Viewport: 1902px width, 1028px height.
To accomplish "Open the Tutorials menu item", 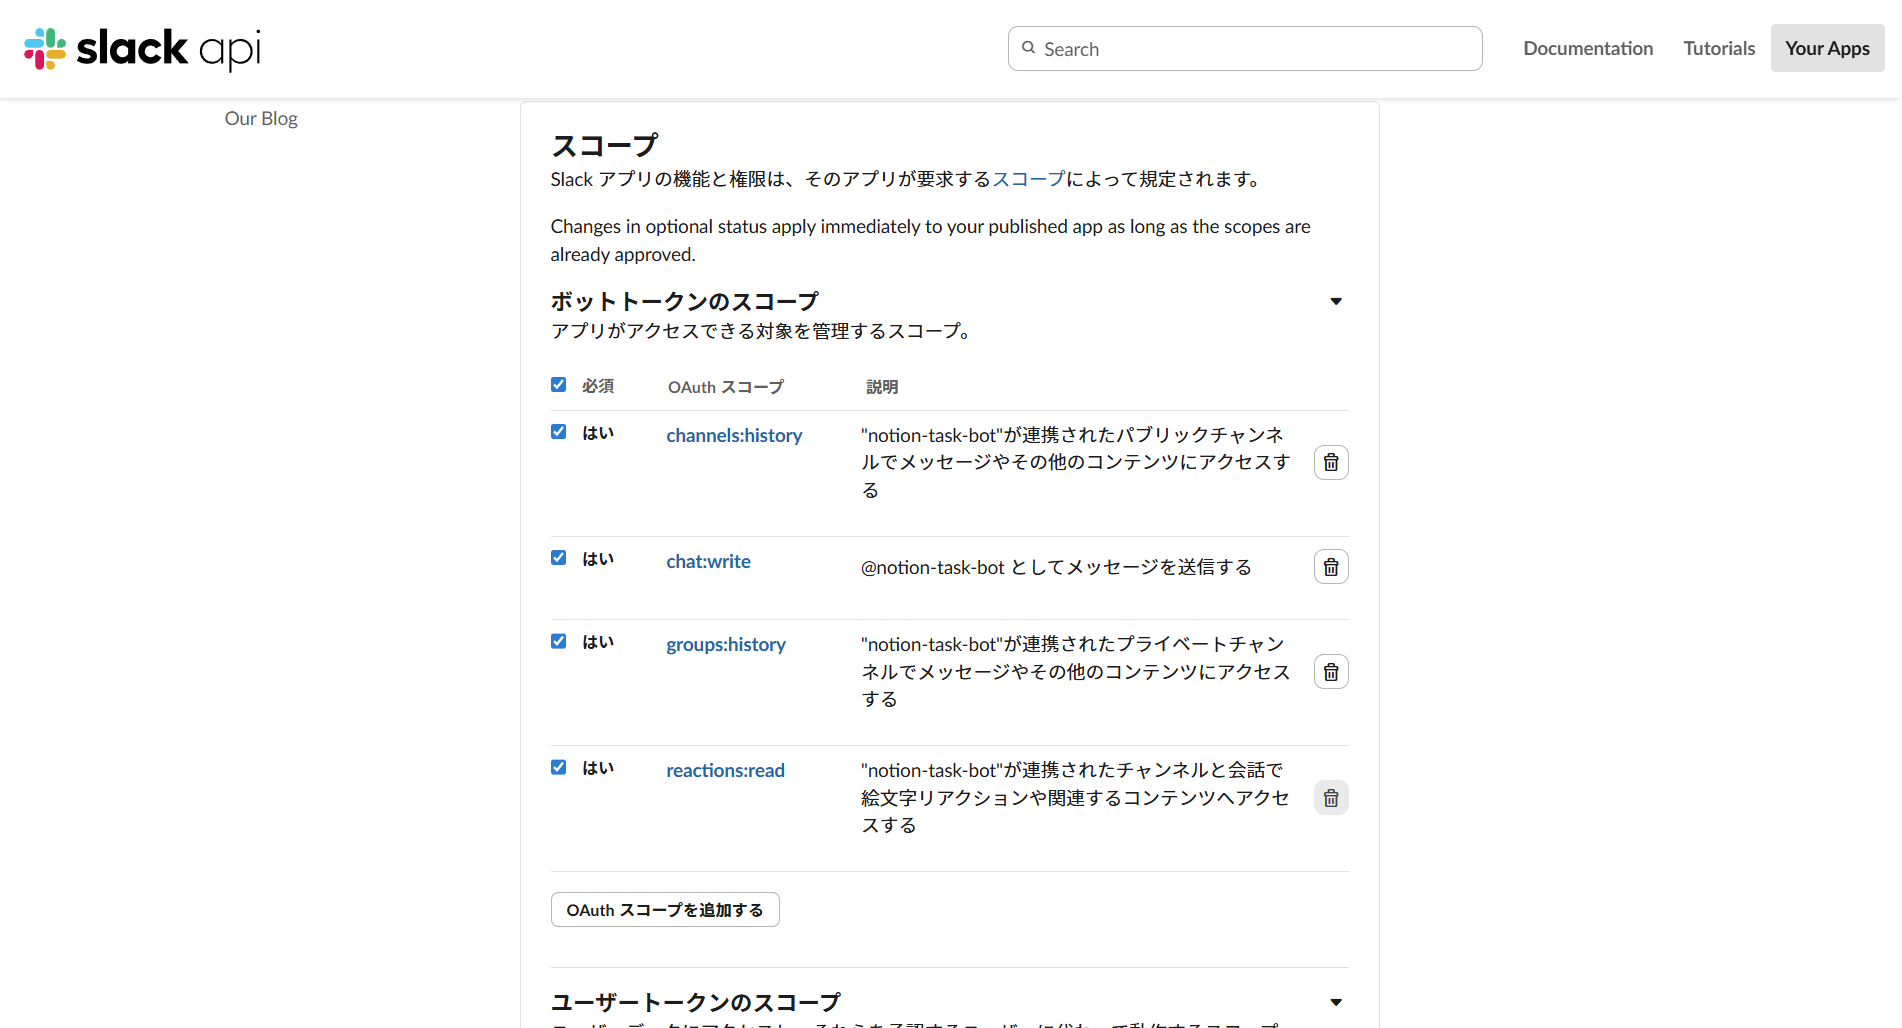I will [x=1718, y=48].
